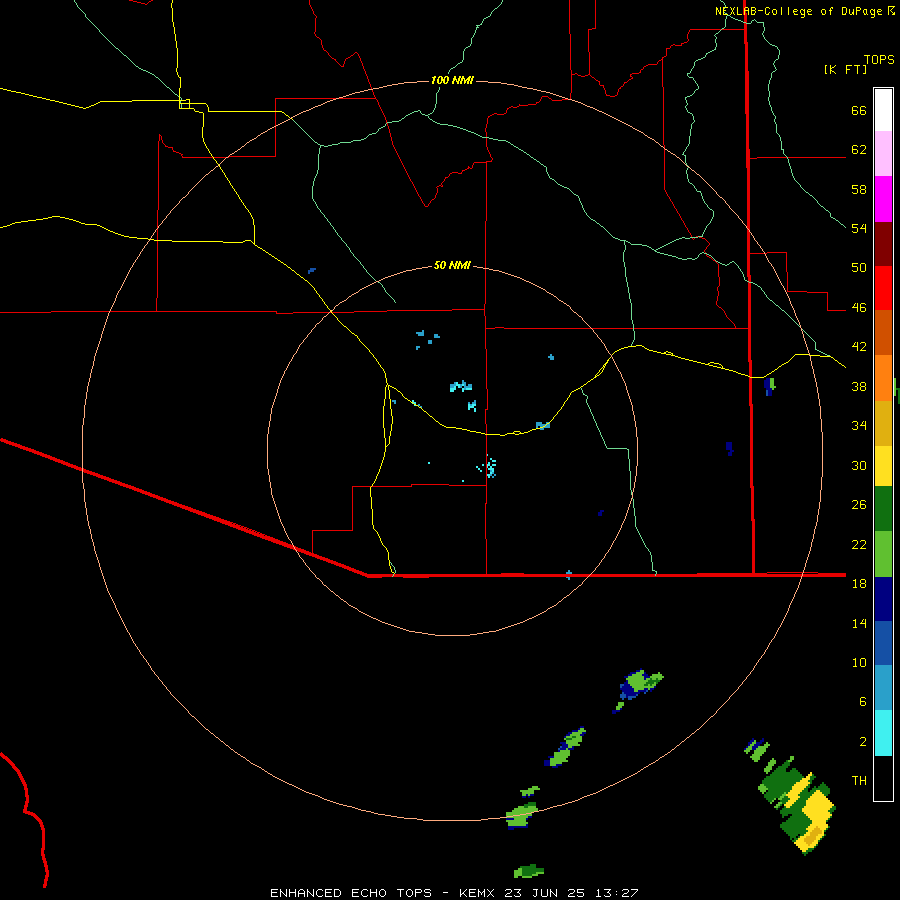Select the bright yellow legend swatch
The height and width of the screenshot is (900, 900).
(883, 465)
